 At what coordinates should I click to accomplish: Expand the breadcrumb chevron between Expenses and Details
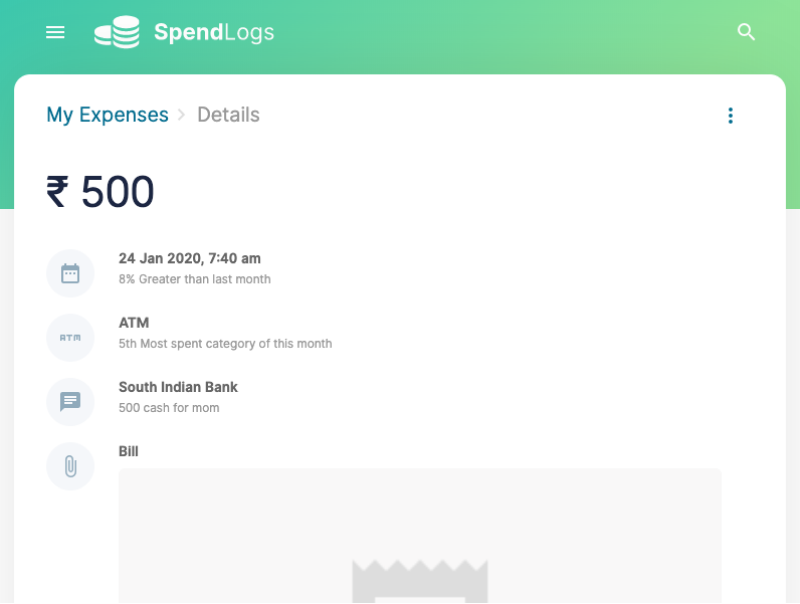pyautogui.click(x=181, y=115)
